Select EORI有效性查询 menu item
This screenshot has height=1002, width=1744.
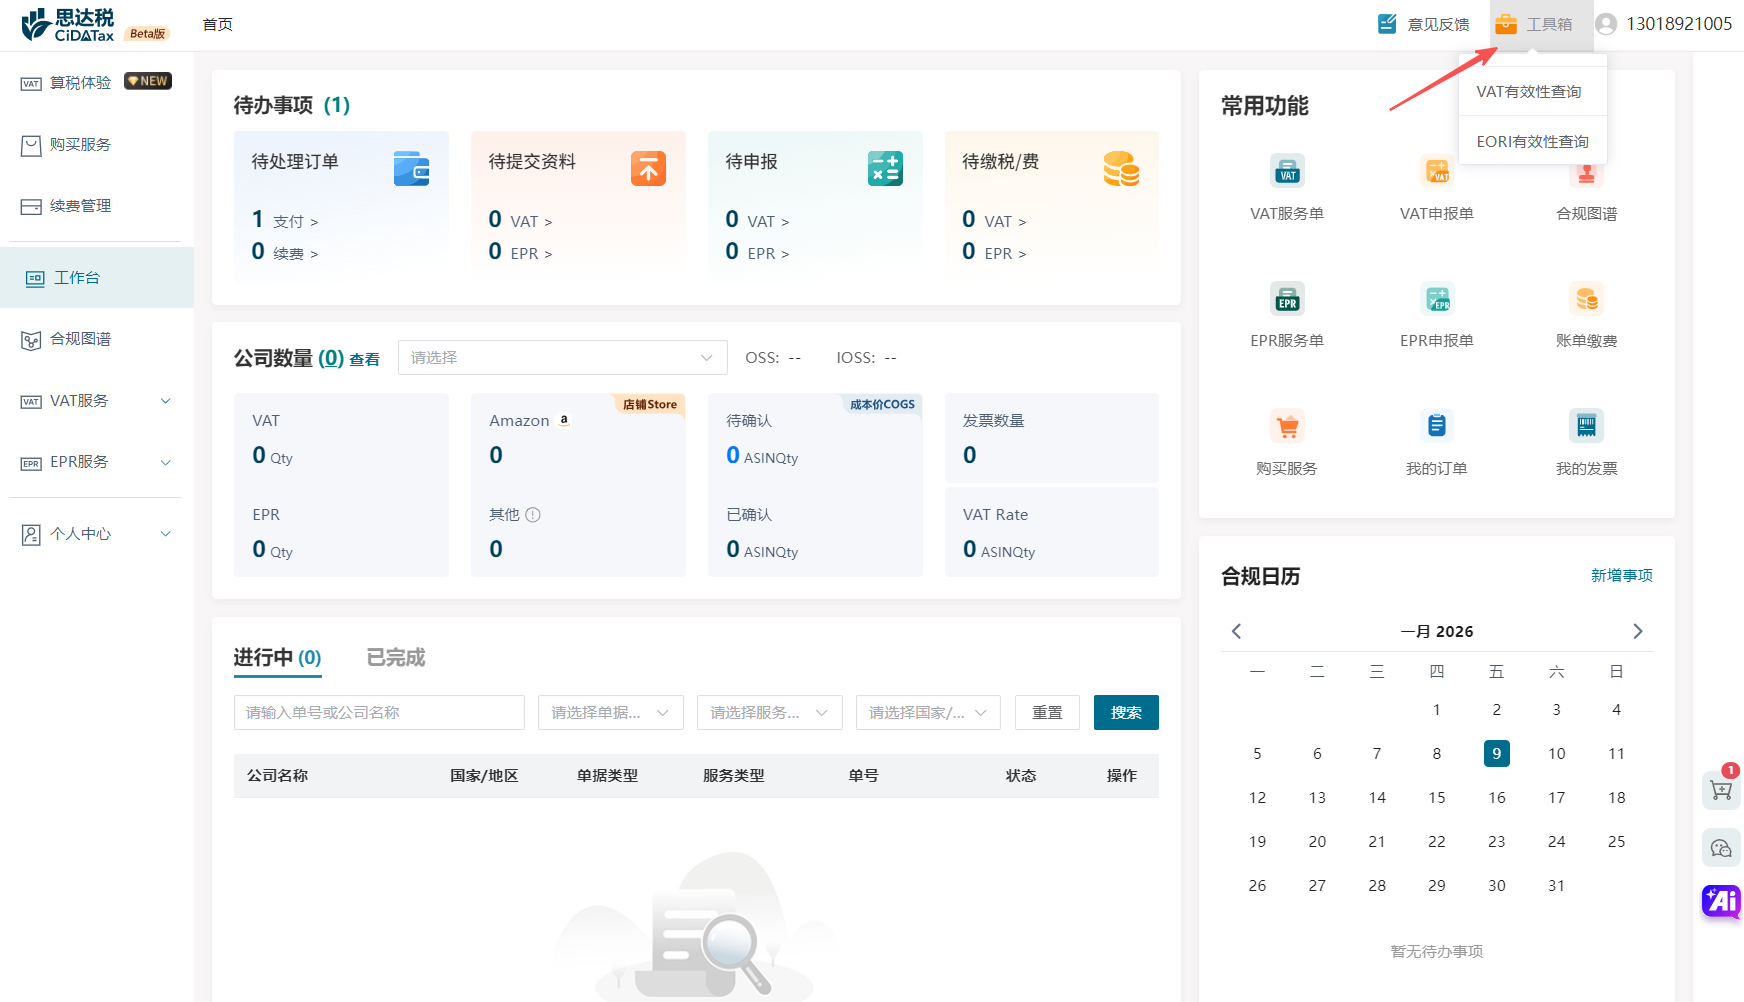click(x=1532, y=142)
